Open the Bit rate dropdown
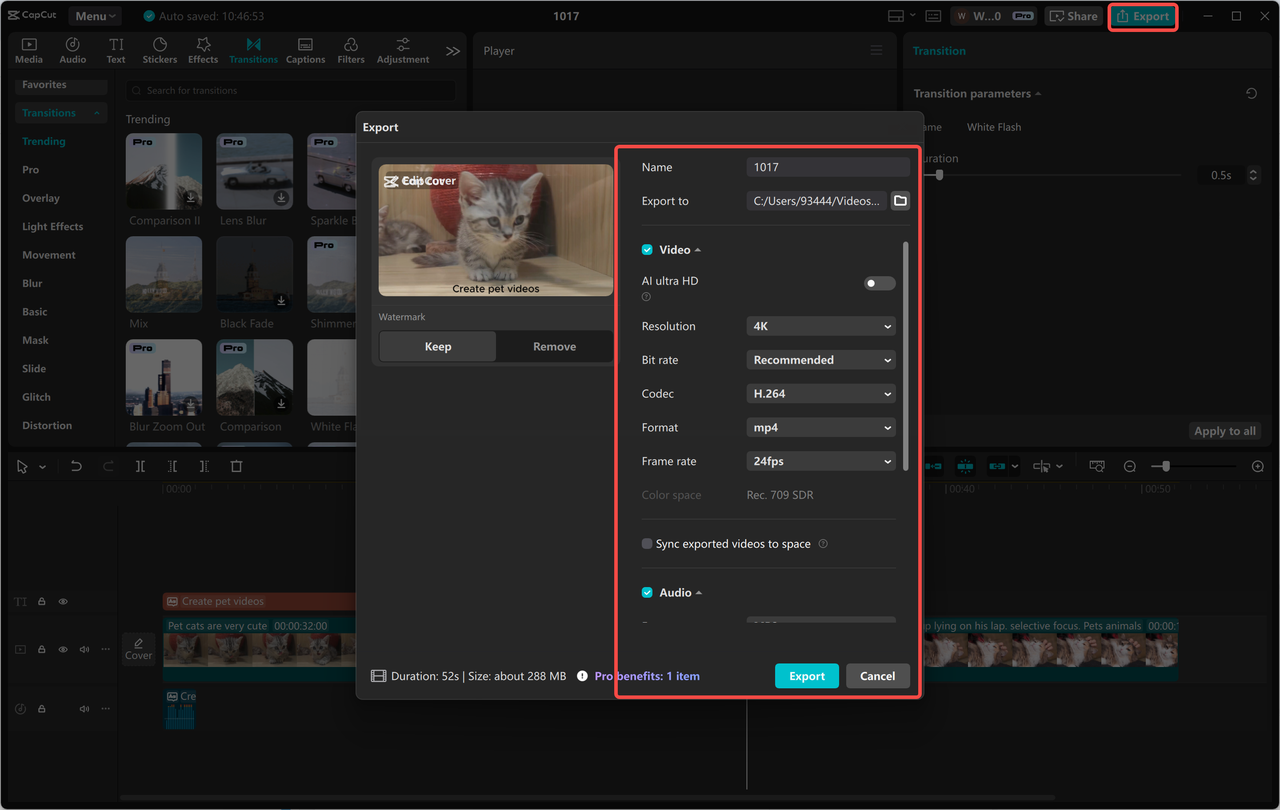This screenshot has height=810, width=1280. click(820, 360)
